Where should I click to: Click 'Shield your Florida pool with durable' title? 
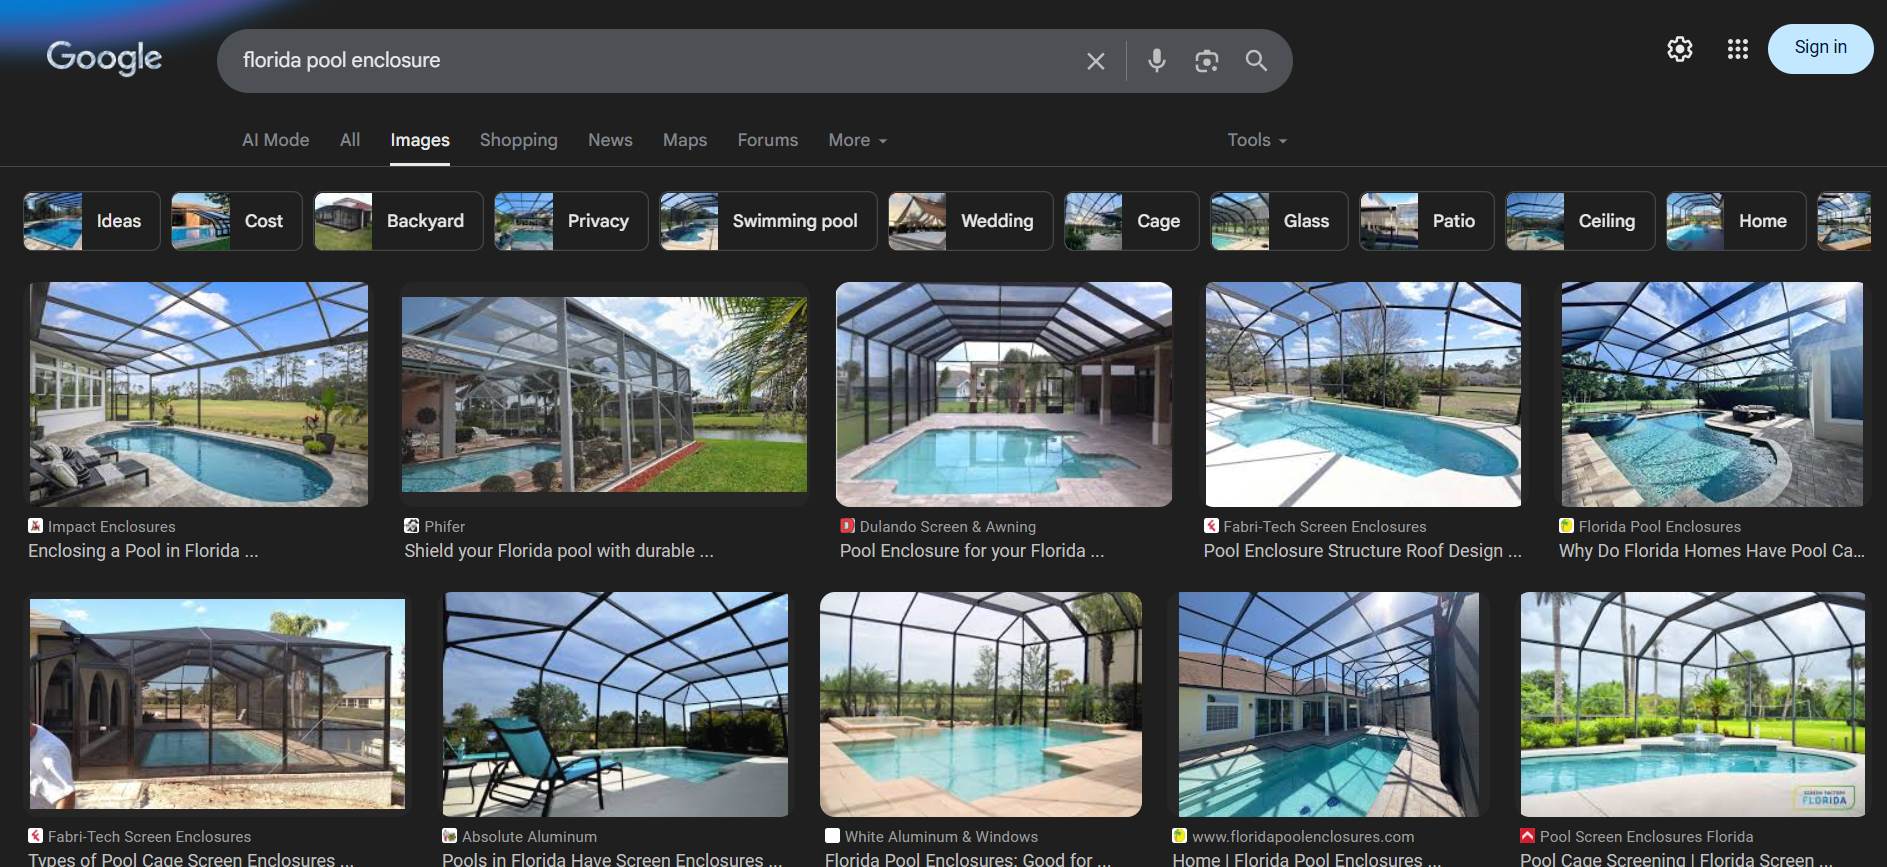559,551
